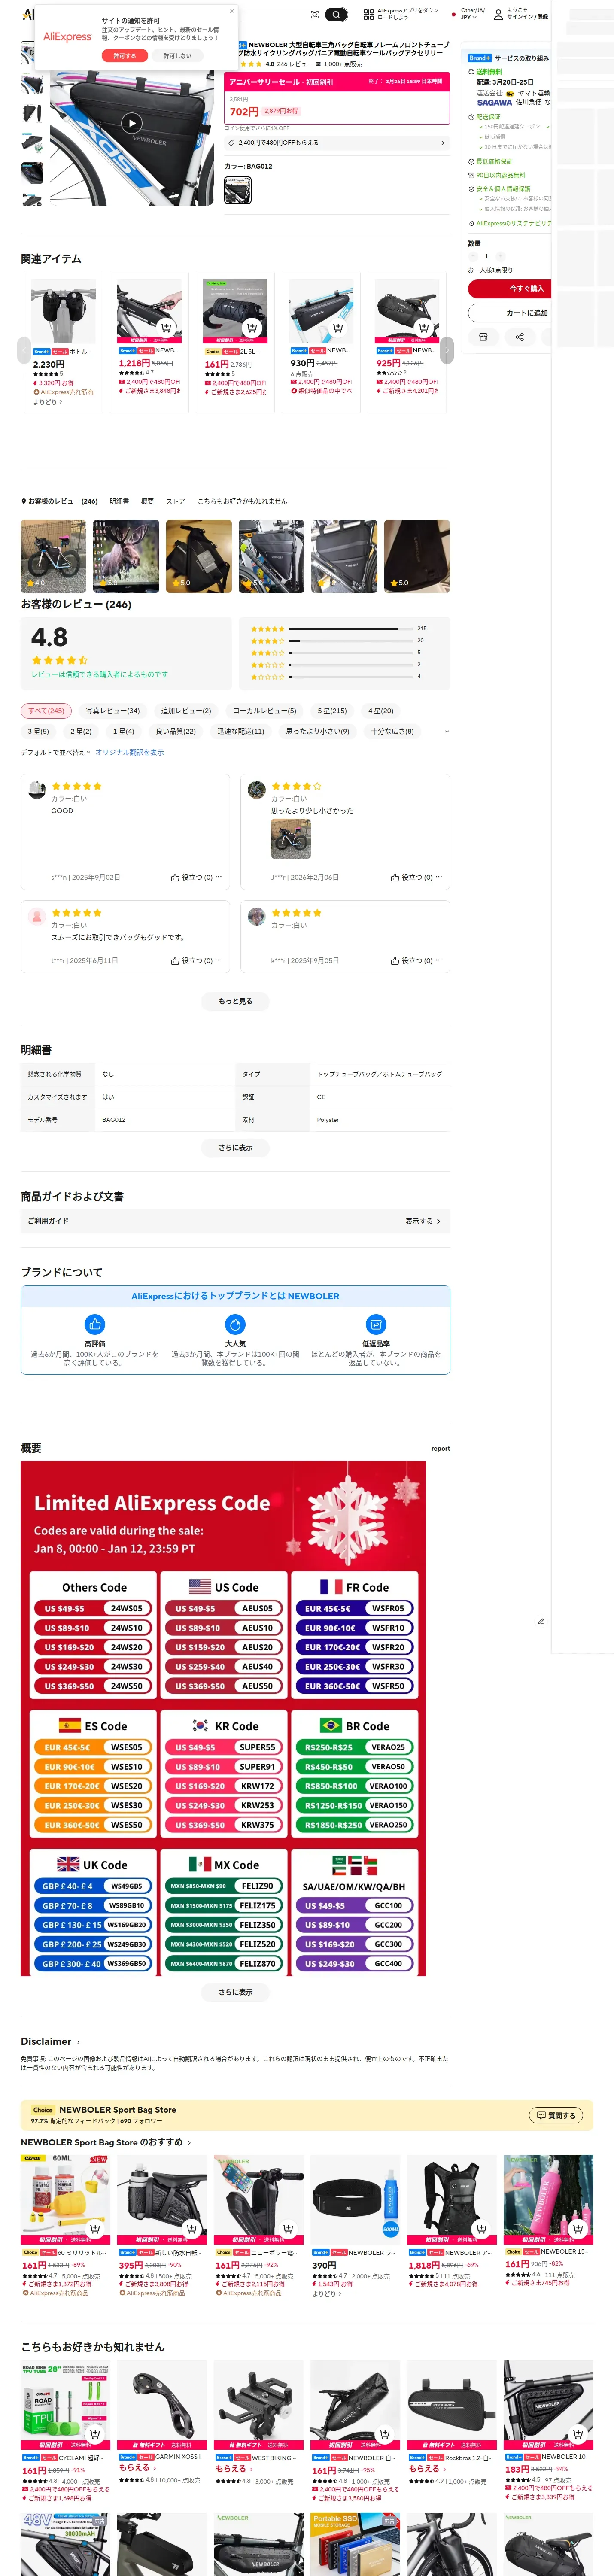The width and height of the screenshot is (614, 2576).
Task: Select the BAG012 color variant swatch
Action: pyautogui.click(x=237, y=190)
